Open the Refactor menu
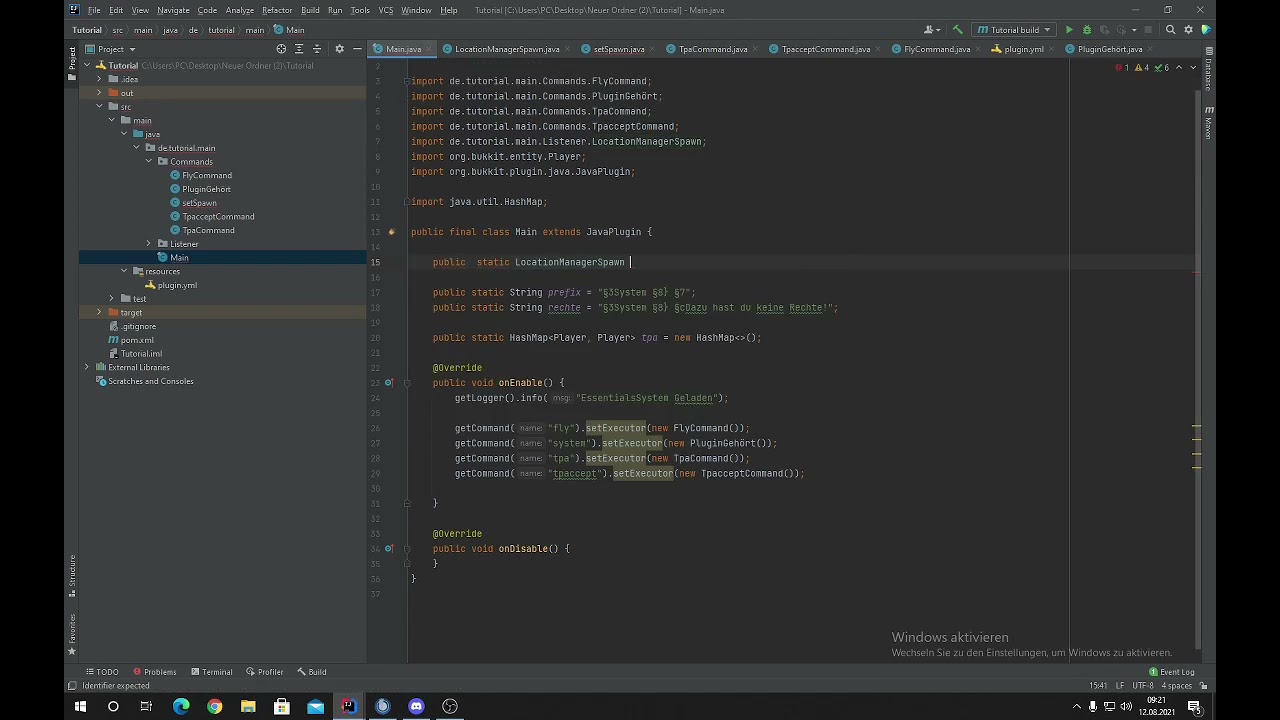 (277, 10)
